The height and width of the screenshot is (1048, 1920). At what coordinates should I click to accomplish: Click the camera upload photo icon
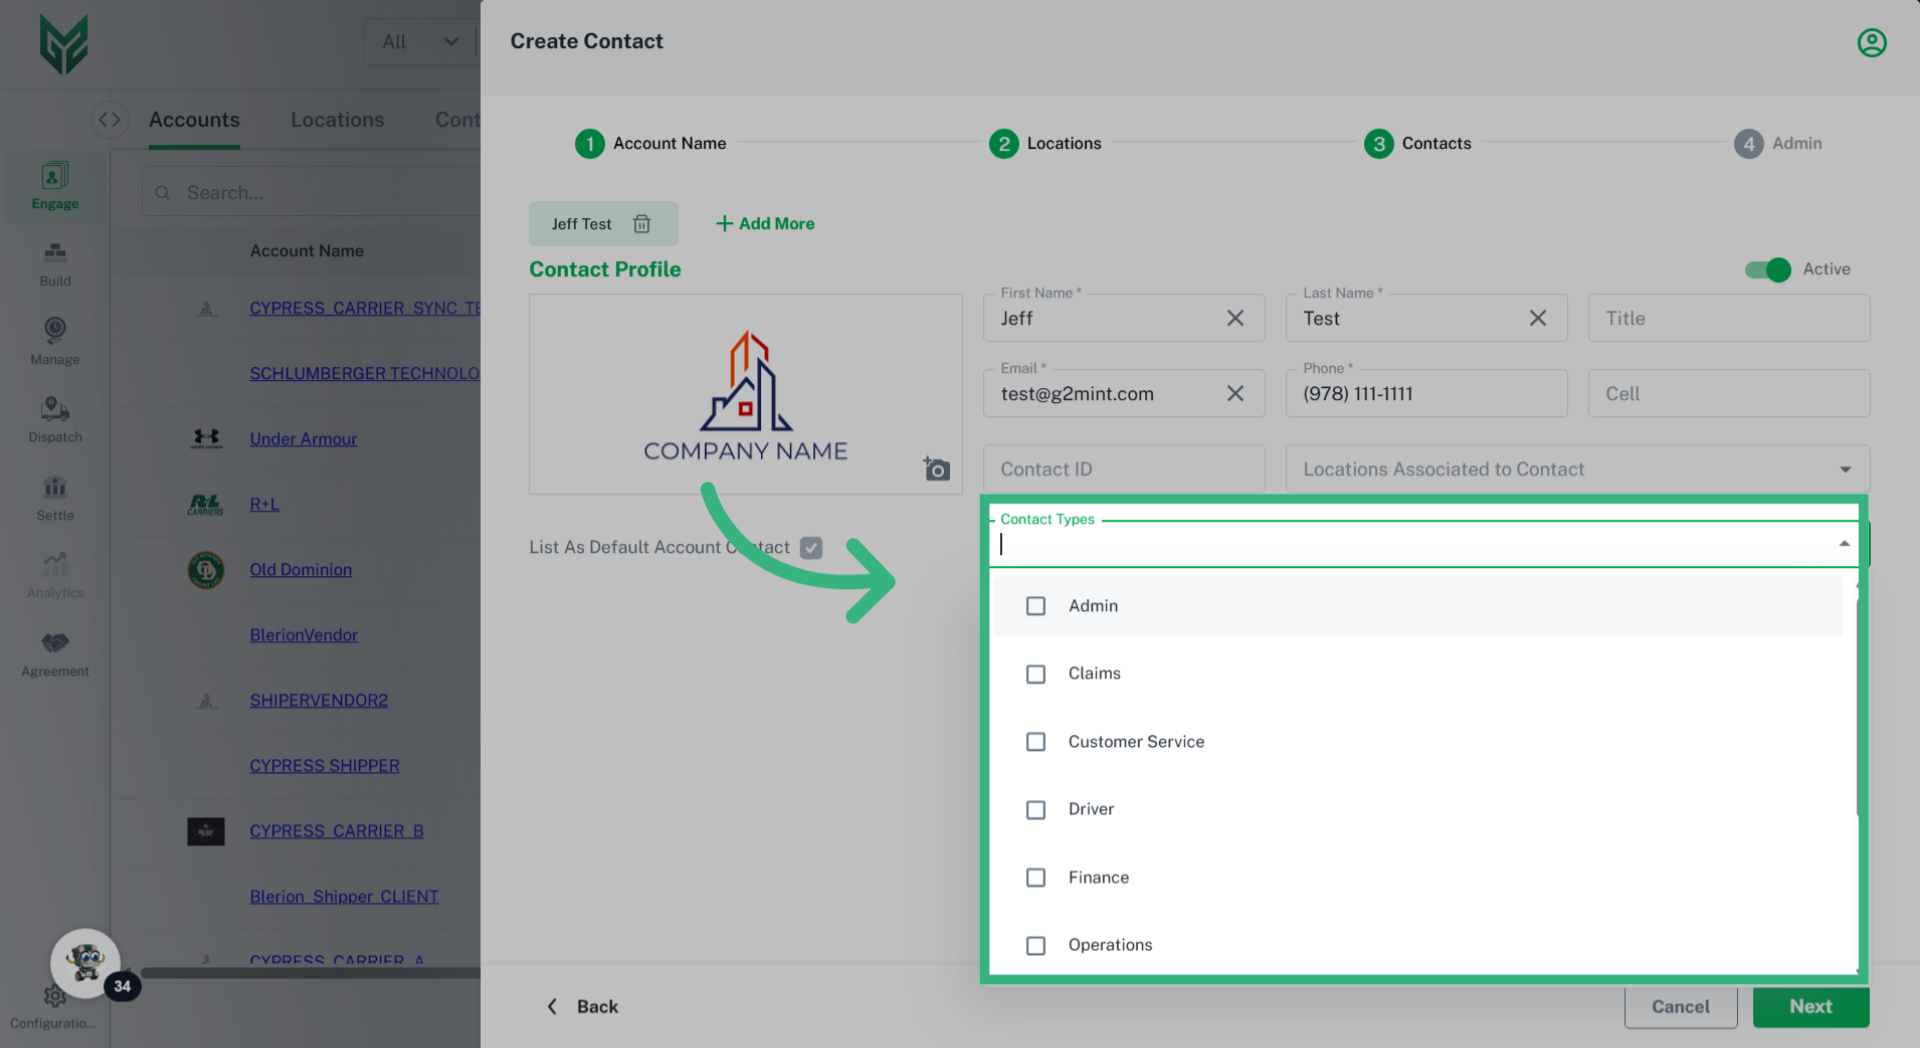coord(936,469)
